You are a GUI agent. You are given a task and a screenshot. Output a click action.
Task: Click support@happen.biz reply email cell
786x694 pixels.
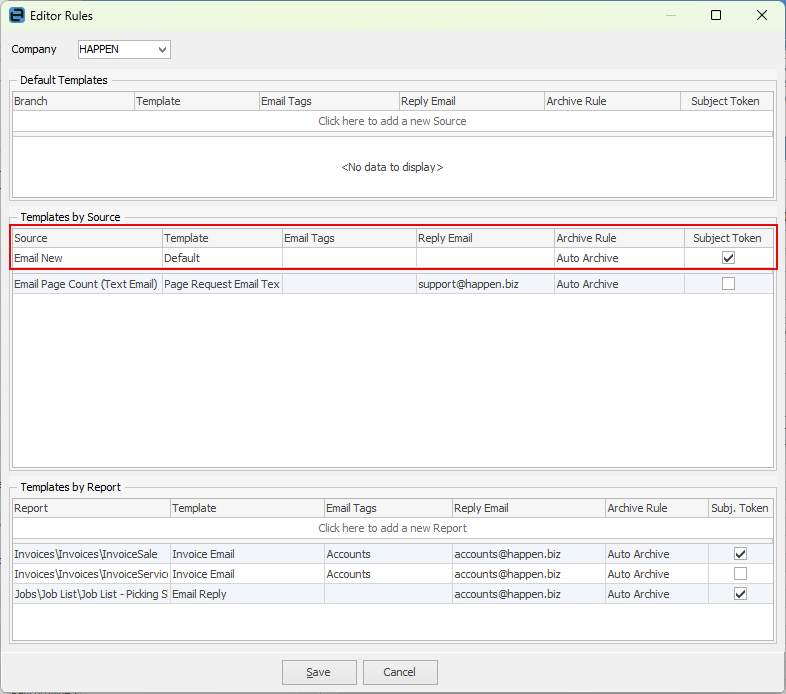[485, 284]
